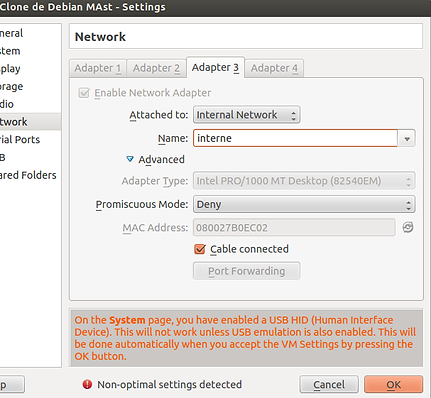Screen dimensions: 431x398
Task: Open the Adapter Type dropdown
Action: click(304, 181)
